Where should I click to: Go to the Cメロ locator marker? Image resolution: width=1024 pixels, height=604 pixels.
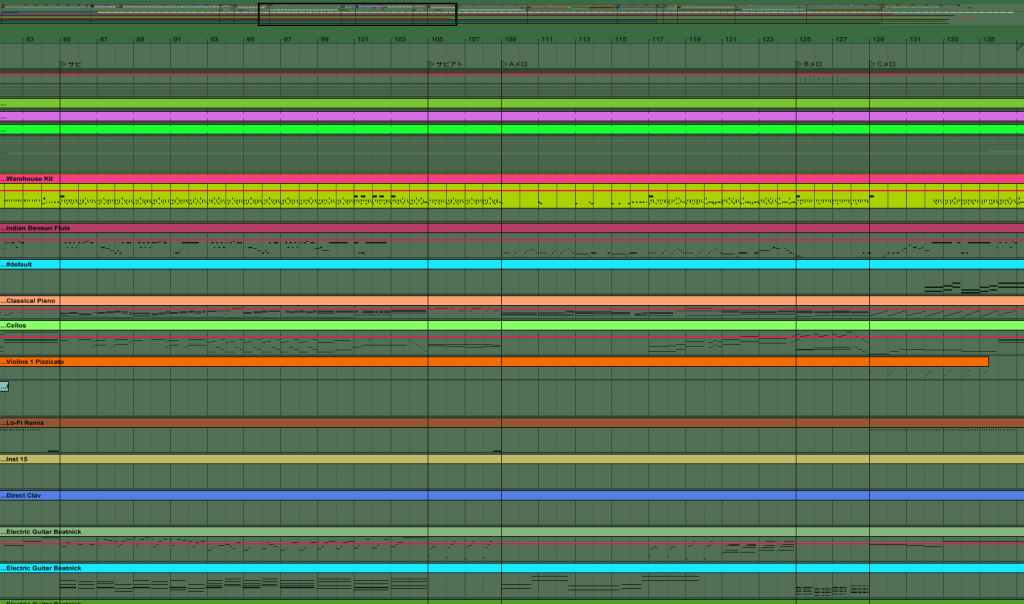pyautogui.click(x=873, y=63)
